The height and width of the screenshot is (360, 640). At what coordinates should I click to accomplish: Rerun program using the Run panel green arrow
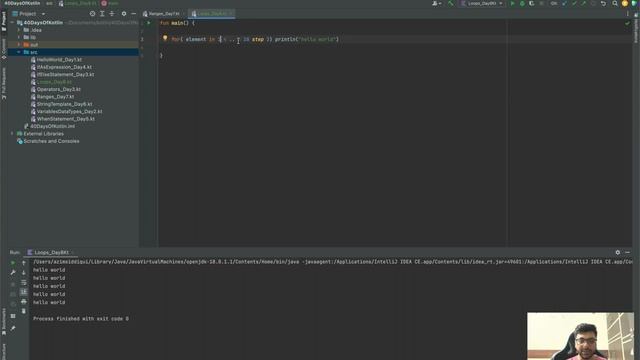click(x=13, y=263)
